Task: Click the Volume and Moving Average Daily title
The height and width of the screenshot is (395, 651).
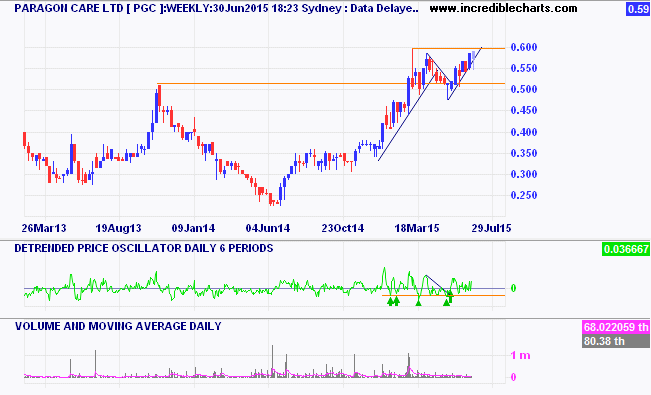Action: pos(118,326)
